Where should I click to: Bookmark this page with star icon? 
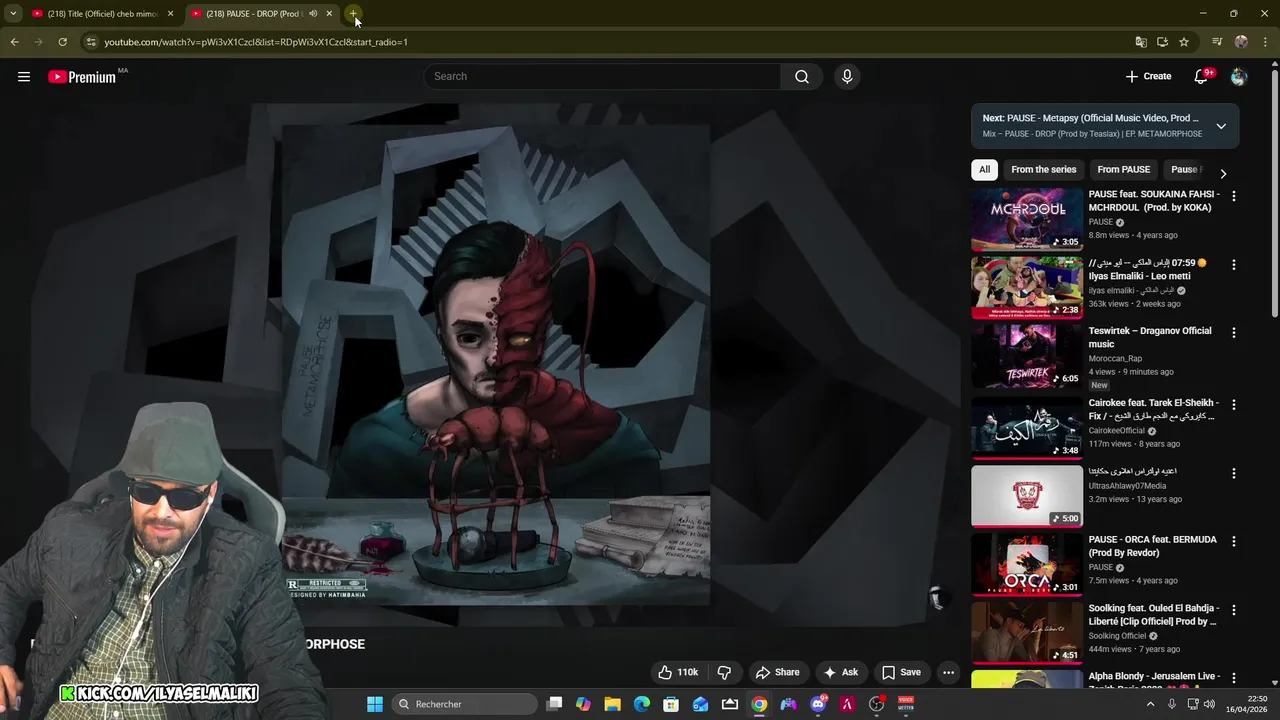tap(1184, 42)
